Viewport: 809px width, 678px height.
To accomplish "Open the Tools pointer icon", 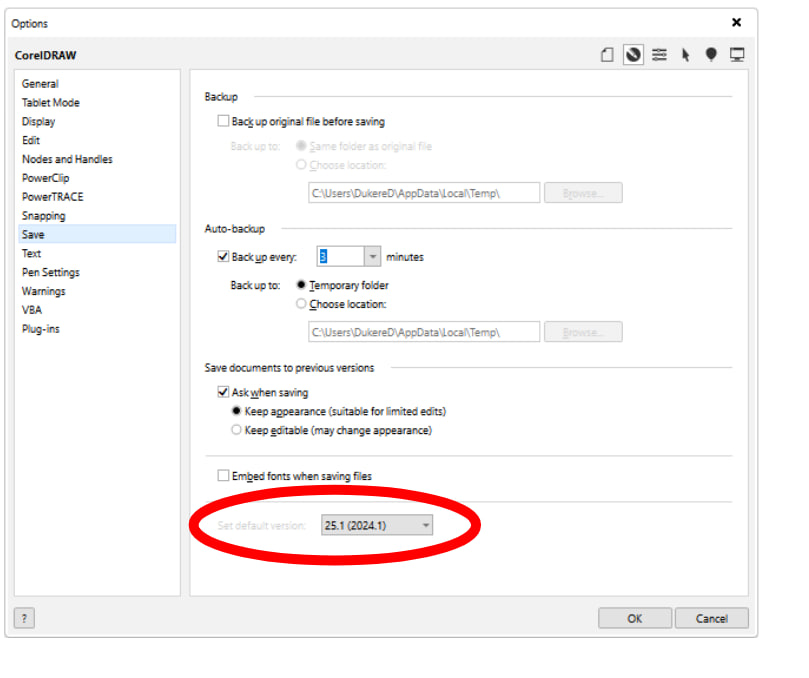I will point(686,55).
